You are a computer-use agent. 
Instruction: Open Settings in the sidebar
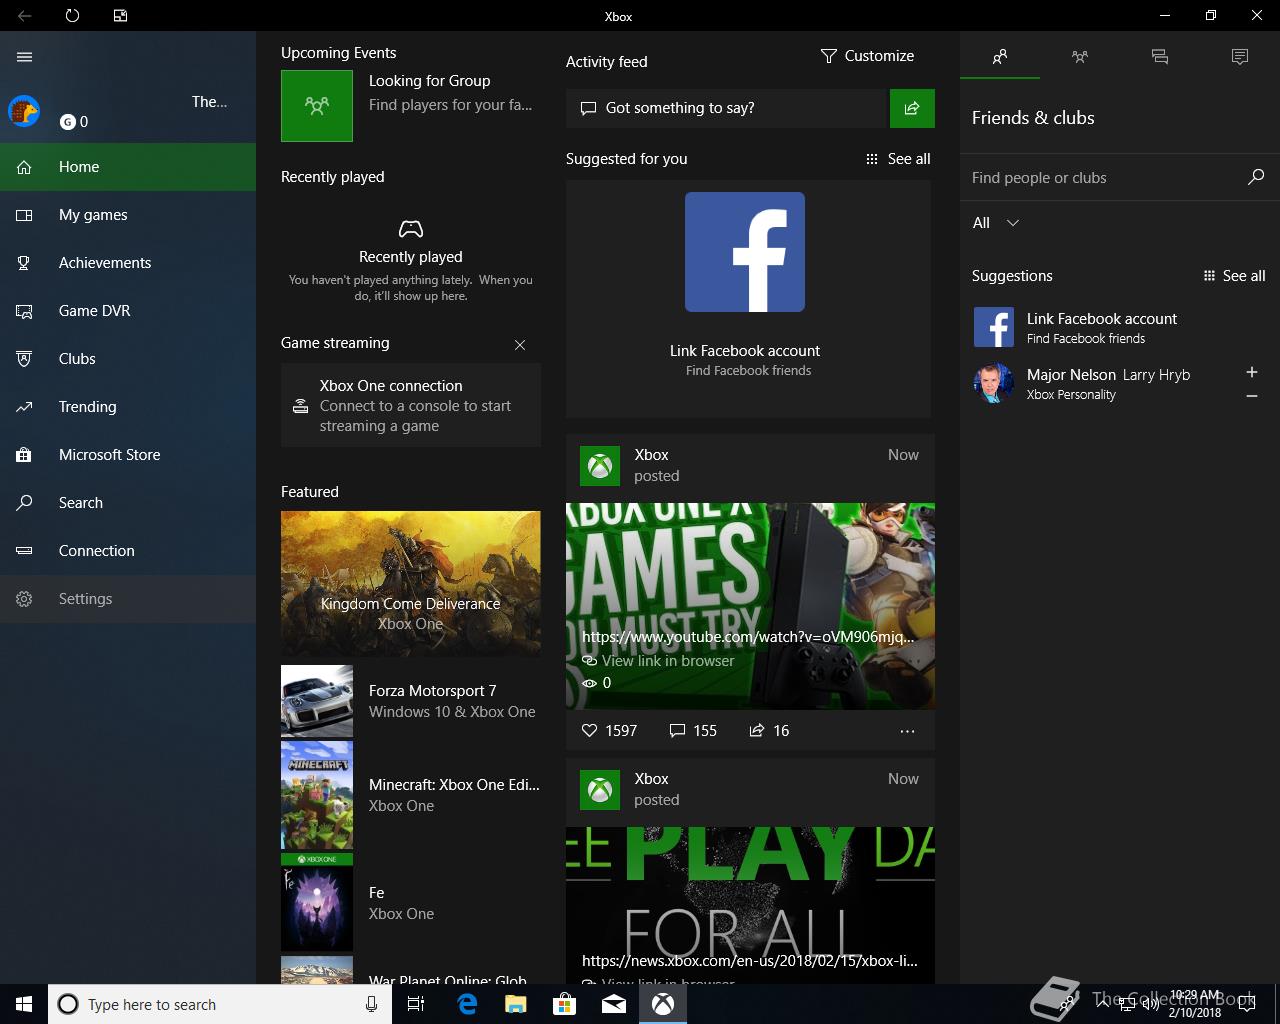click(x=128, y=599)
